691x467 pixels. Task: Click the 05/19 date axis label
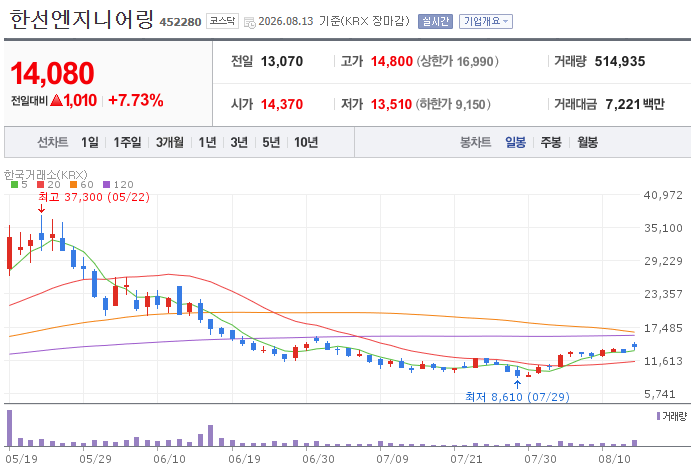[x=21, y=459]
